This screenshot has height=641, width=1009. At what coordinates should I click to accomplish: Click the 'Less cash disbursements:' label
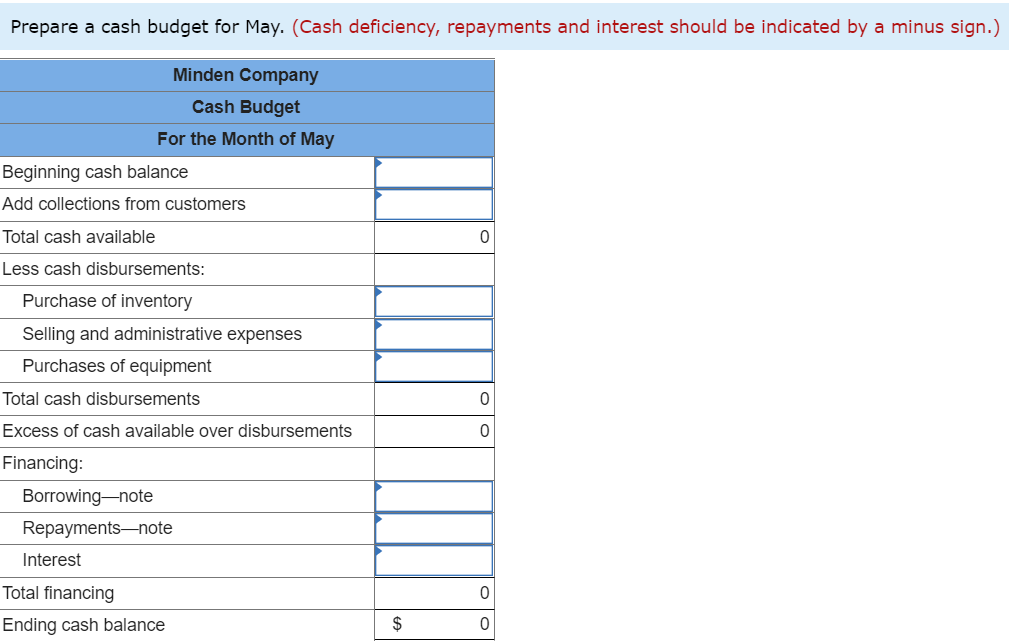104,269
